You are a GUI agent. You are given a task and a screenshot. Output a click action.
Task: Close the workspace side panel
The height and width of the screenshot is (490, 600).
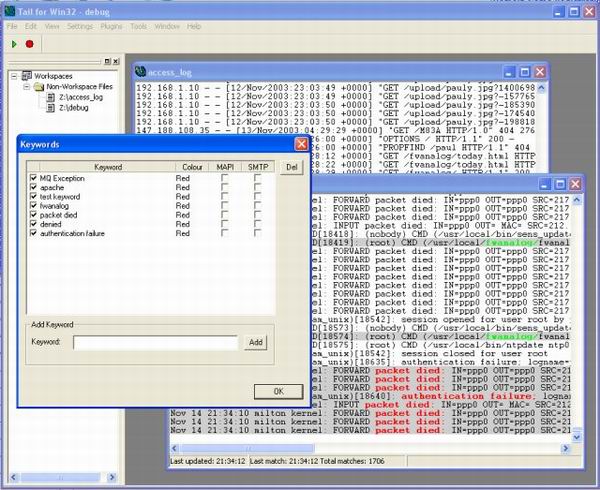(116, 61)
